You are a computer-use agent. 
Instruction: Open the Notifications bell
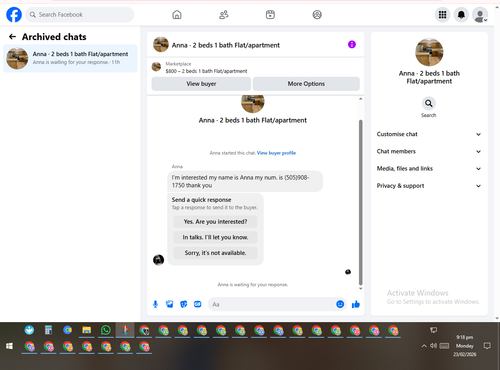[x=461, y=15]
